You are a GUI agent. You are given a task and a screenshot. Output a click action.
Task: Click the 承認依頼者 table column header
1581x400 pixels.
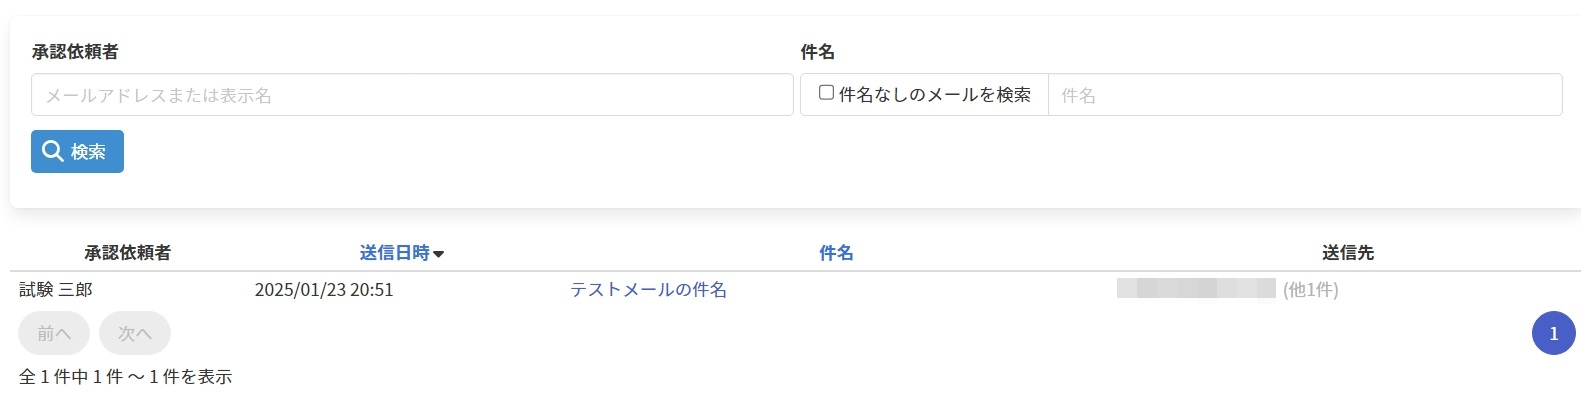127,253
